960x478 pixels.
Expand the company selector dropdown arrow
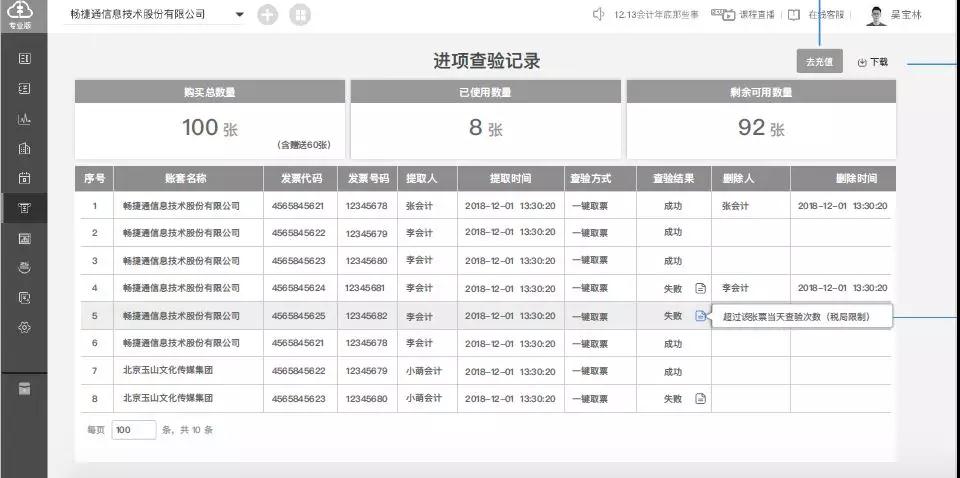point(239,15)
